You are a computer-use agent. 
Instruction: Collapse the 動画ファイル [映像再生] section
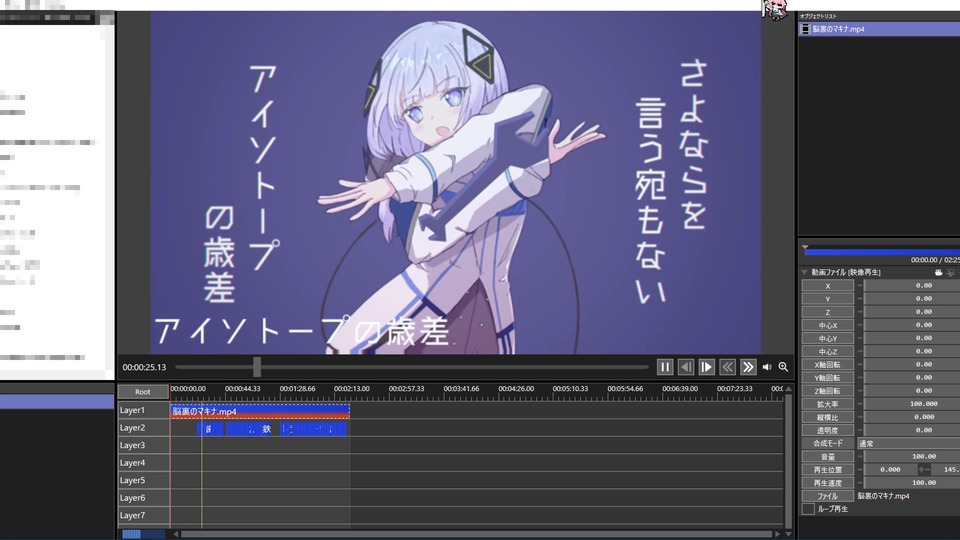click(x=804, y=272)
